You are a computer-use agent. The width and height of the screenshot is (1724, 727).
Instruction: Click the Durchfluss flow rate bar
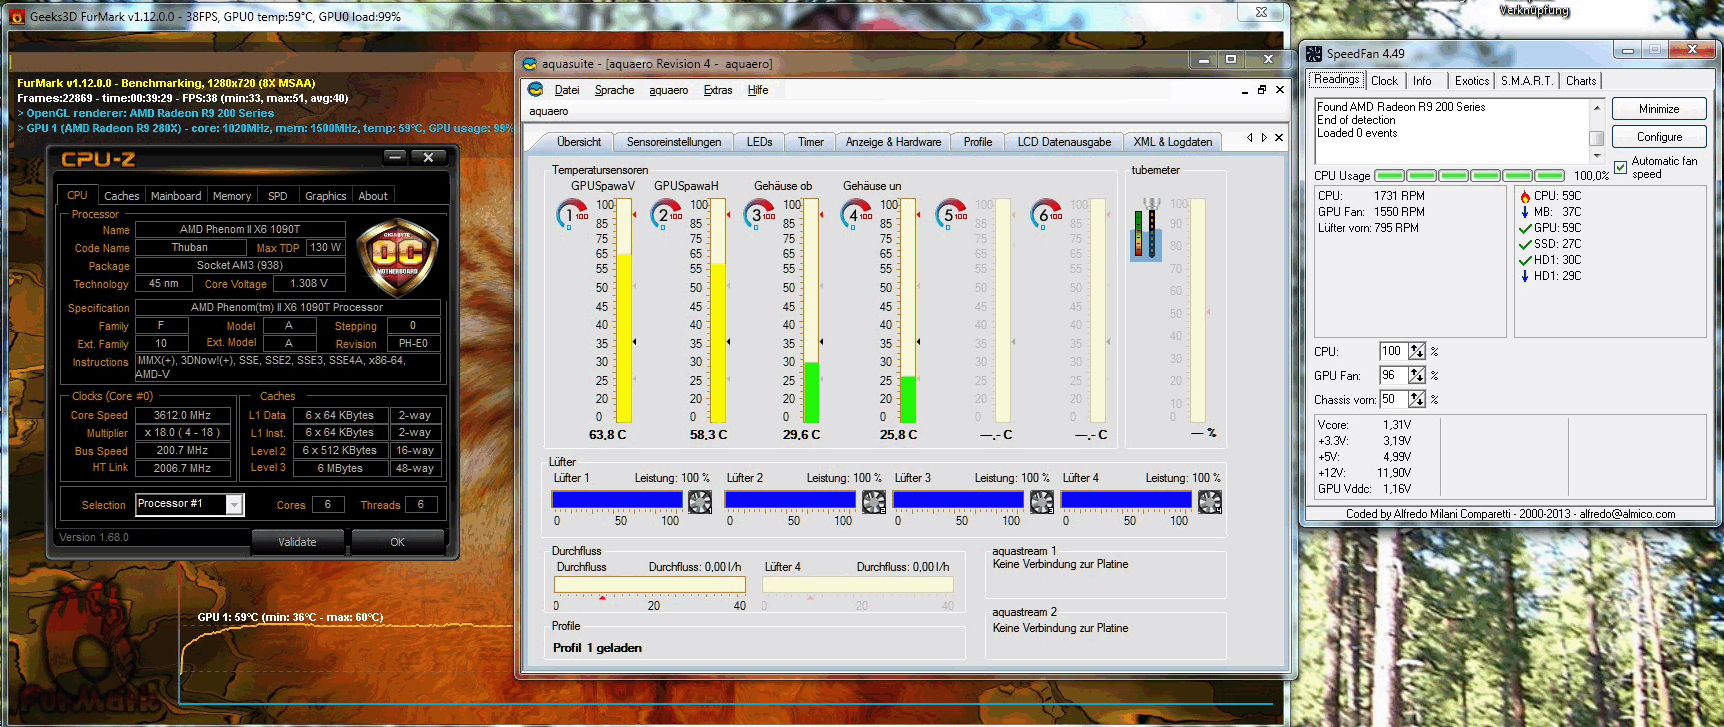(x=649, y=585)
